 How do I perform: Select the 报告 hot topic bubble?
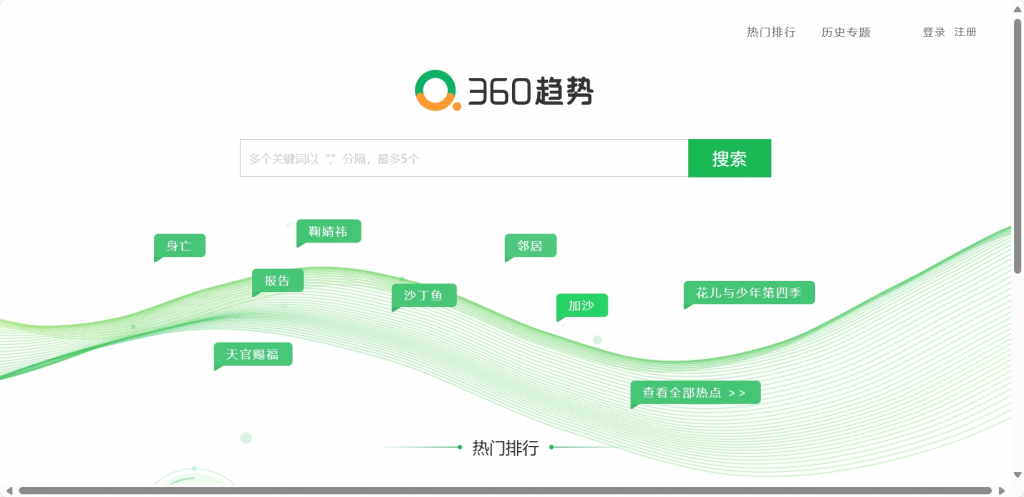click(278, 281)
